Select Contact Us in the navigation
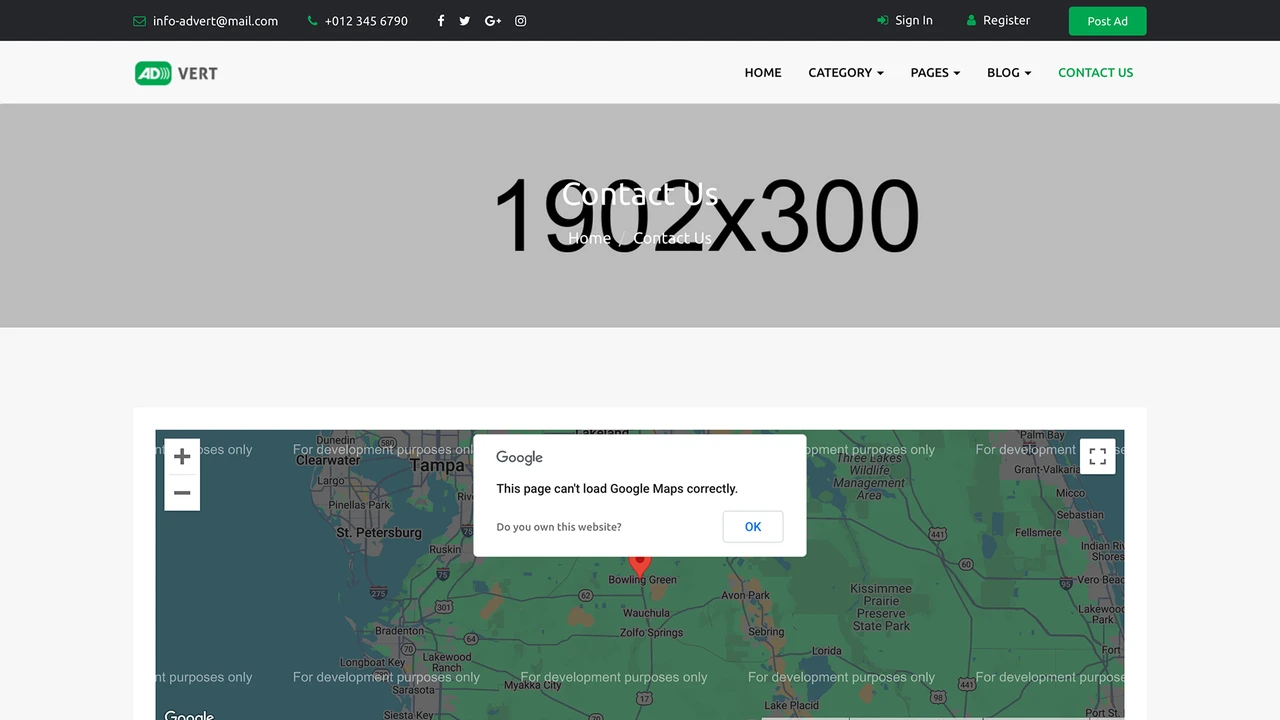The height and width of the screenshot is (720, 1280). [x=1096, y=73]
